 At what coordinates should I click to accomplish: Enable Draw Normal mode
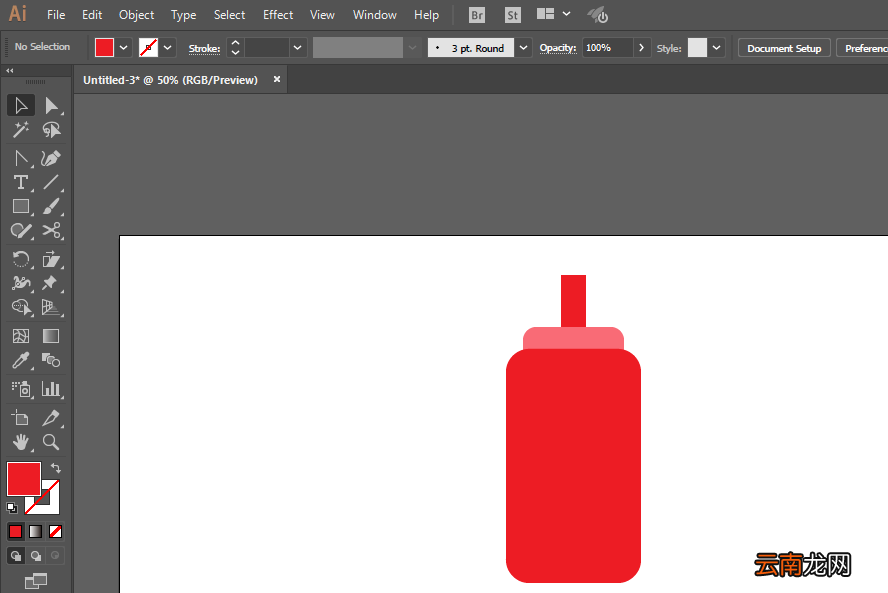(16, 556)
